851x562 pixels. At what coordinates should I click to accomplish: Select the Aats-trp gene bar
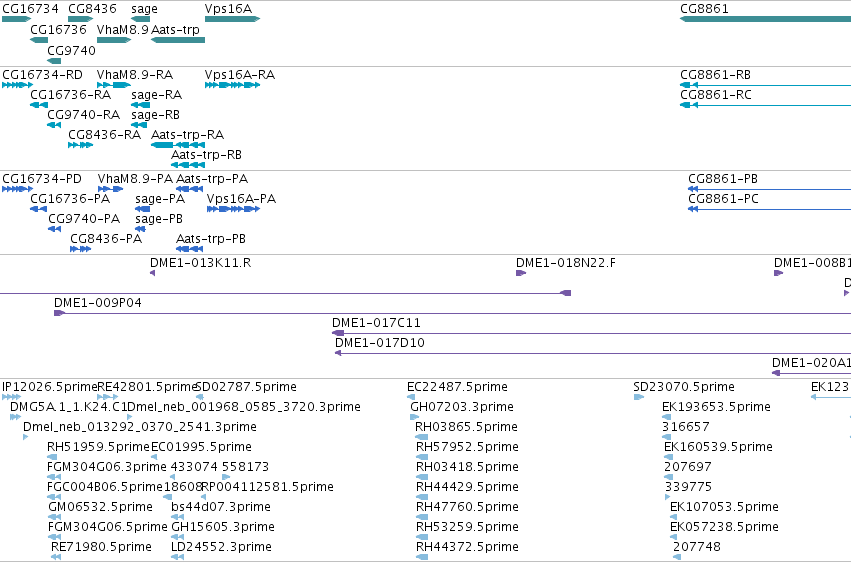click(178, 40)
